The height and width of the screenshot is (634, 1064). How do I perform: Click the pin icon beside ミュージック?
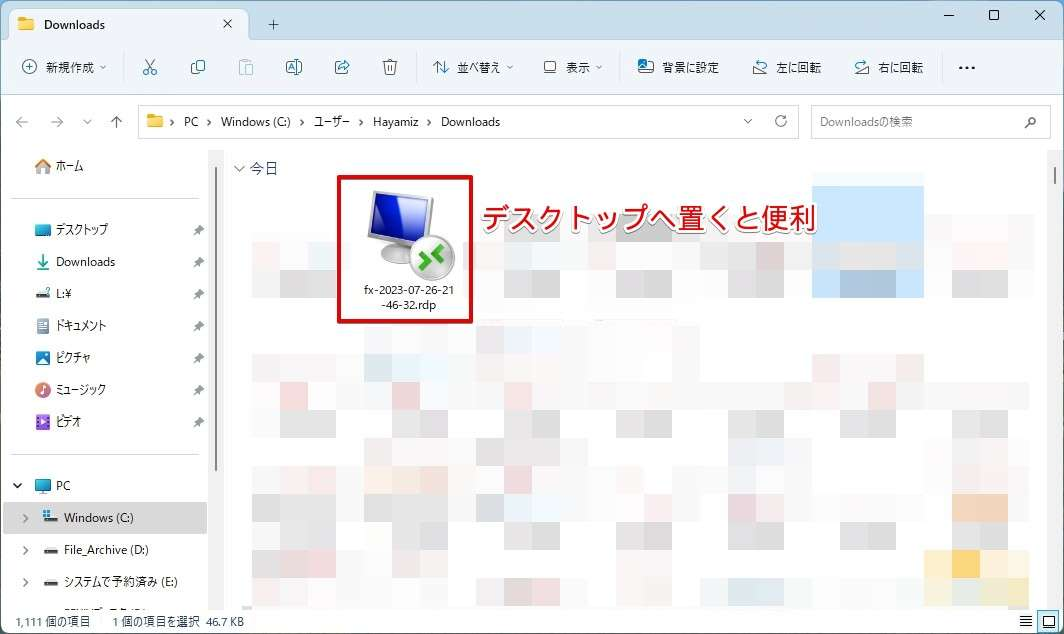pos(198,390)
